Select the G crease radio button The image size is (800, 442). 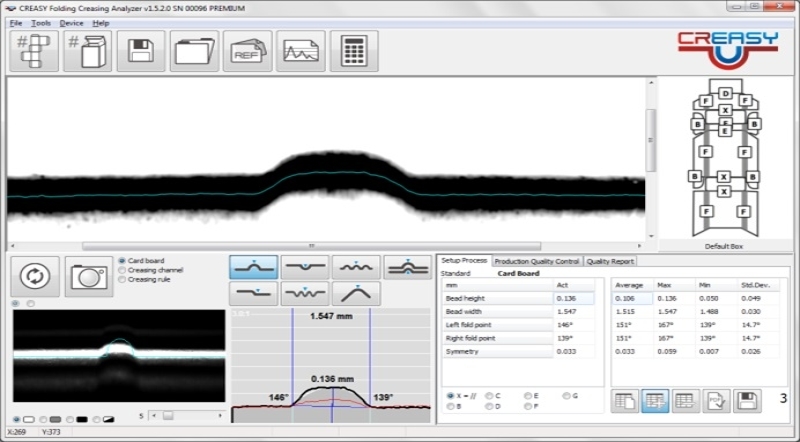(566, 396)
